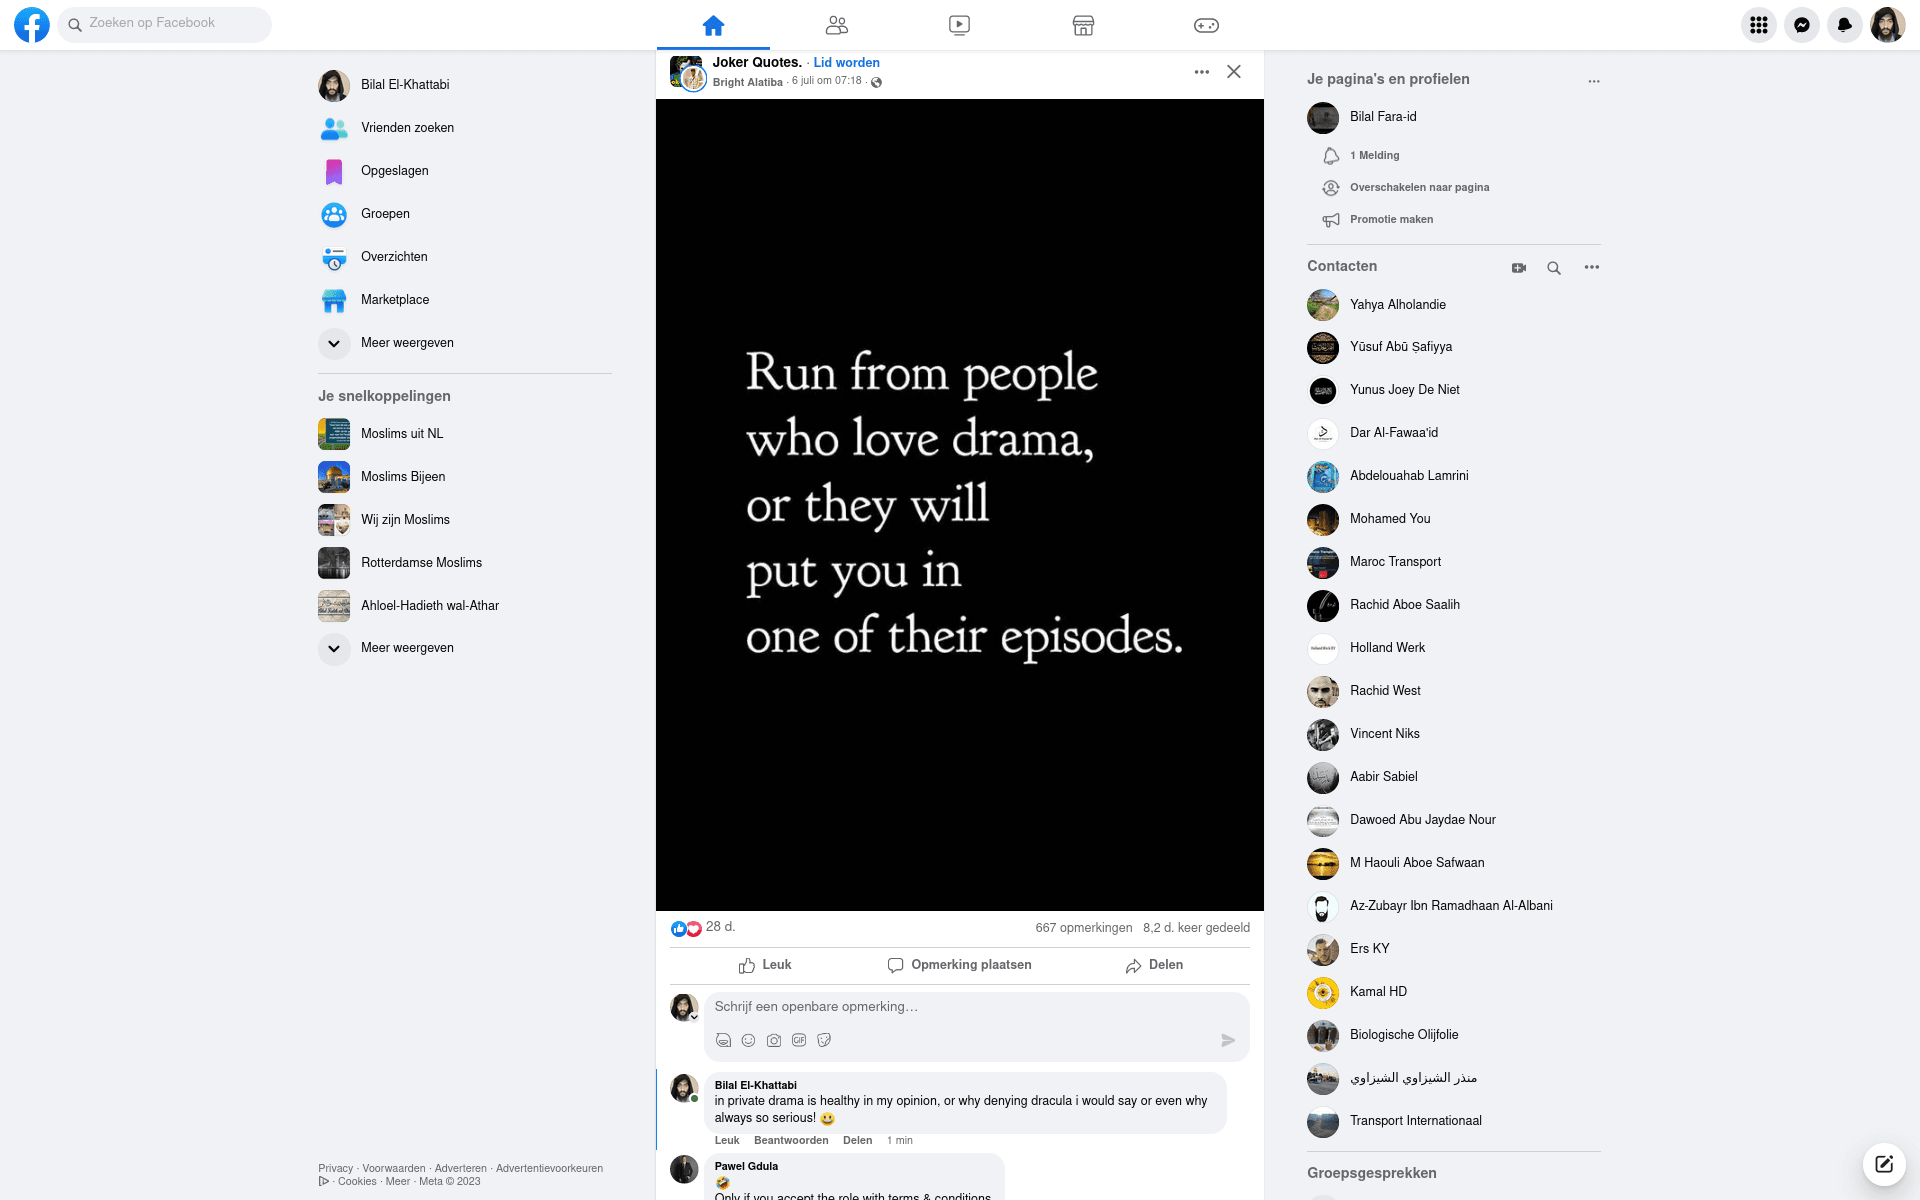Open the Wij zijn Moslims shortcut
Viewport: 1920px width, 1200px height.
point(464,520)
